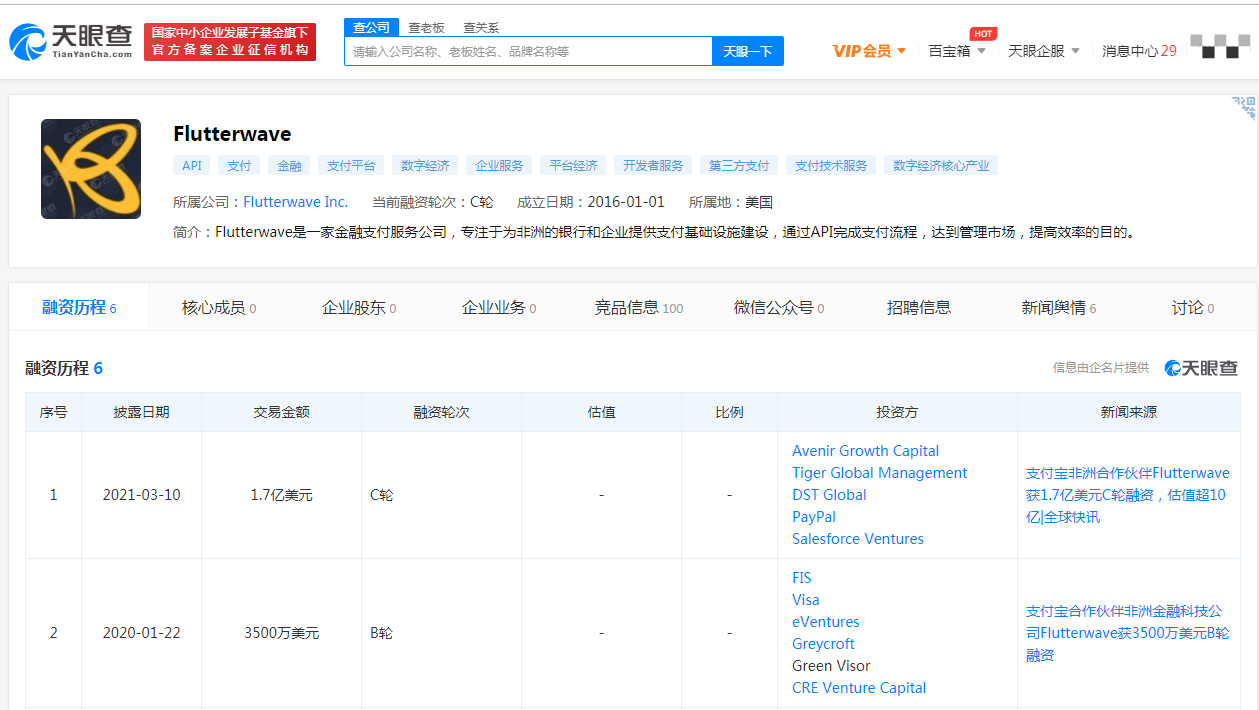Click the 天眼查 logo beside funding table

(x=1201, y=368)
